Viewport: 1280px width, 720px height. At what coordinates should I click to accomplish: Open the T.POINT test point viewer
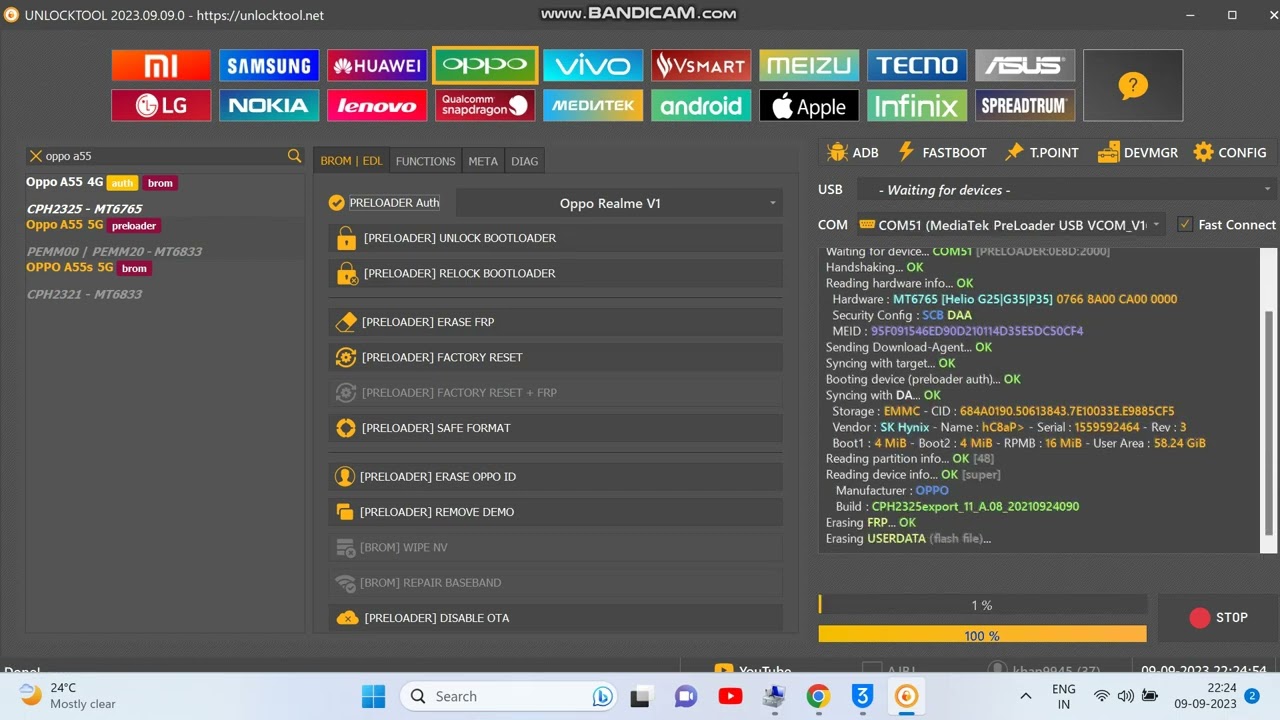coord(1042,152)
